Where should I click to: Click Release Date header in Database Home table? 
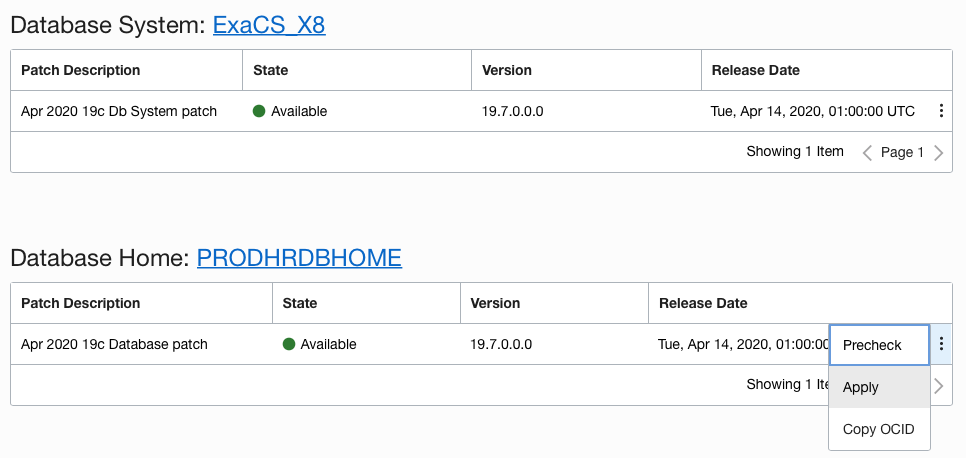702,303
